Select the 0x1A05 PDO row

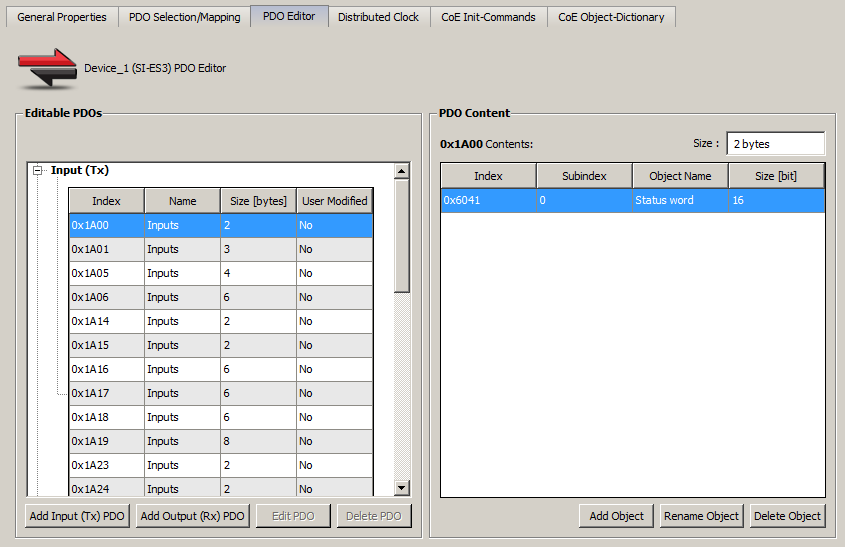pos(221,273)
